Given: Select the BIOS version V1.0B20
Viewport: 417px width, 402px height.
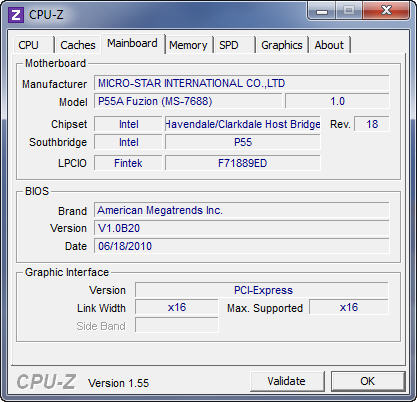Looking at the screenshot, I should coord(241,228).
